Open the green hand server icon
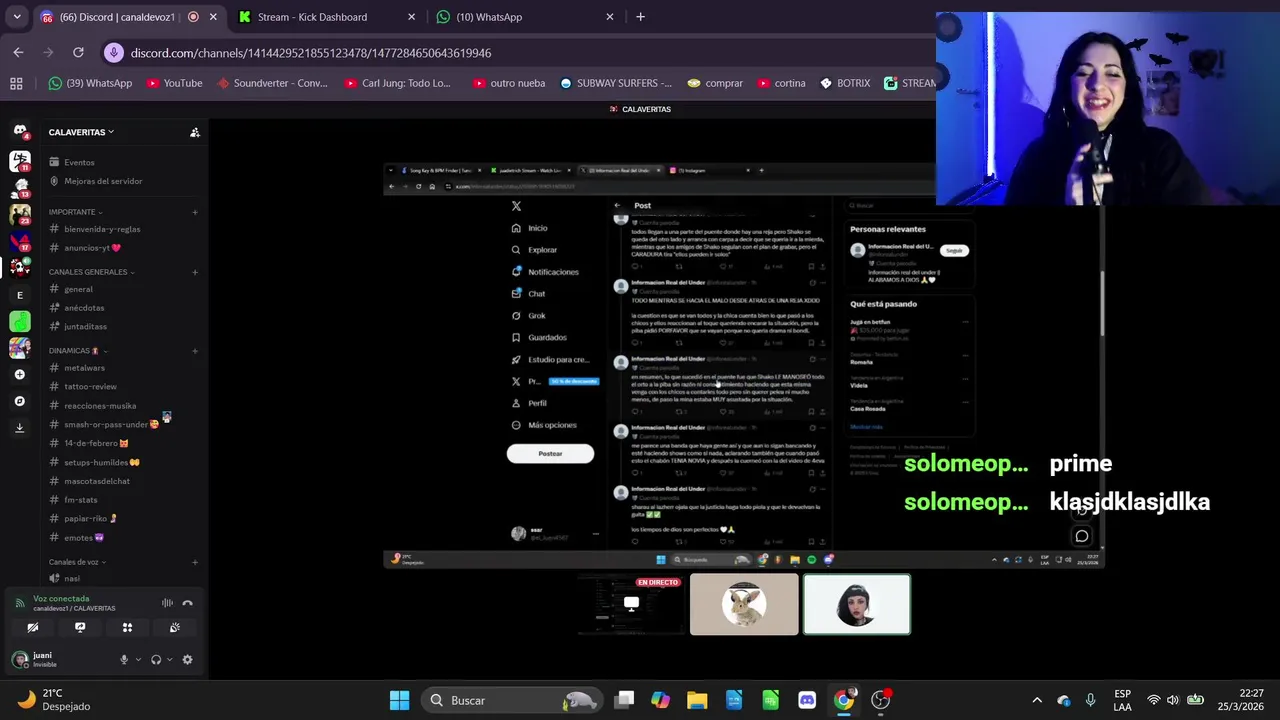This screenshot has height=720, width=1280. click(x=19, y=321)
